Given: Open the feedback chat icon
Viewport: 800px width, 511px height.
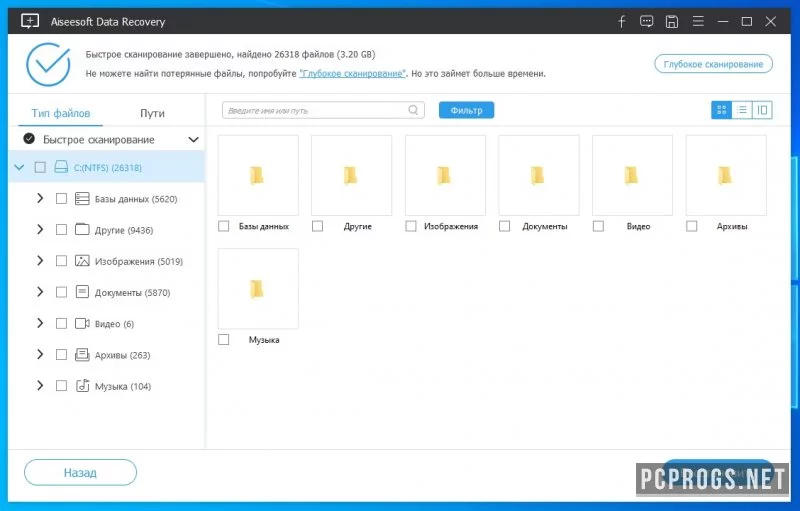Looking at the screenshot, I should click(x=646, y=21).
